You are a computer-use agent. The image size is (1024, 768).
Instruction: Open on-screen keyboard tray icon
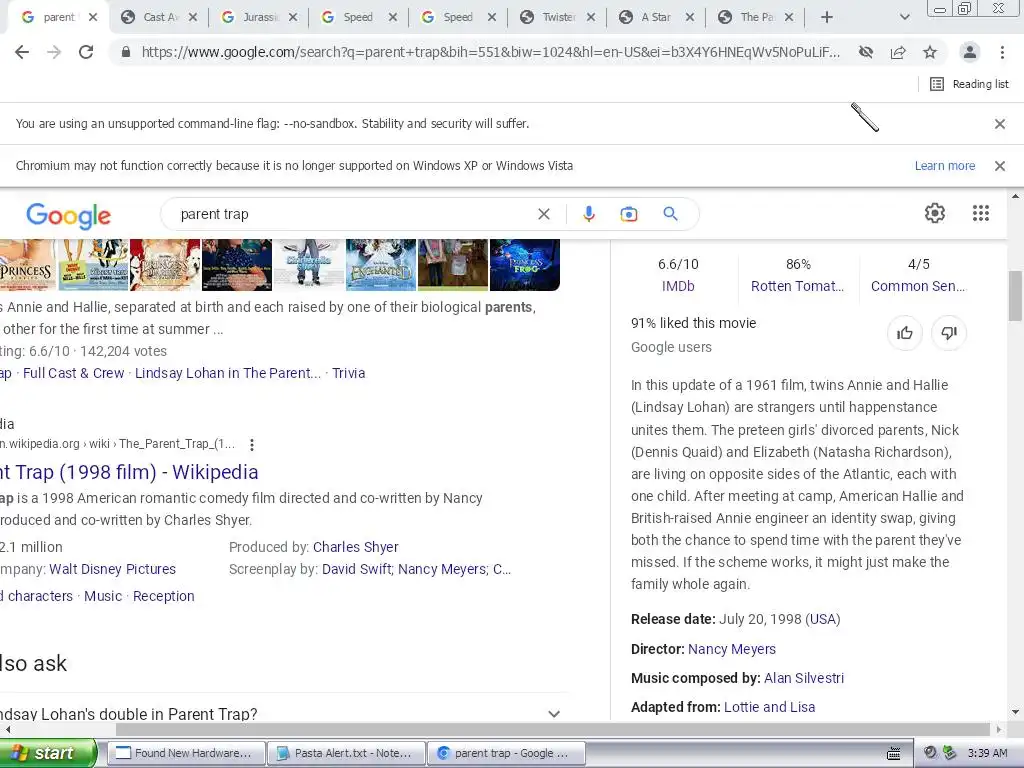point(893,754)
